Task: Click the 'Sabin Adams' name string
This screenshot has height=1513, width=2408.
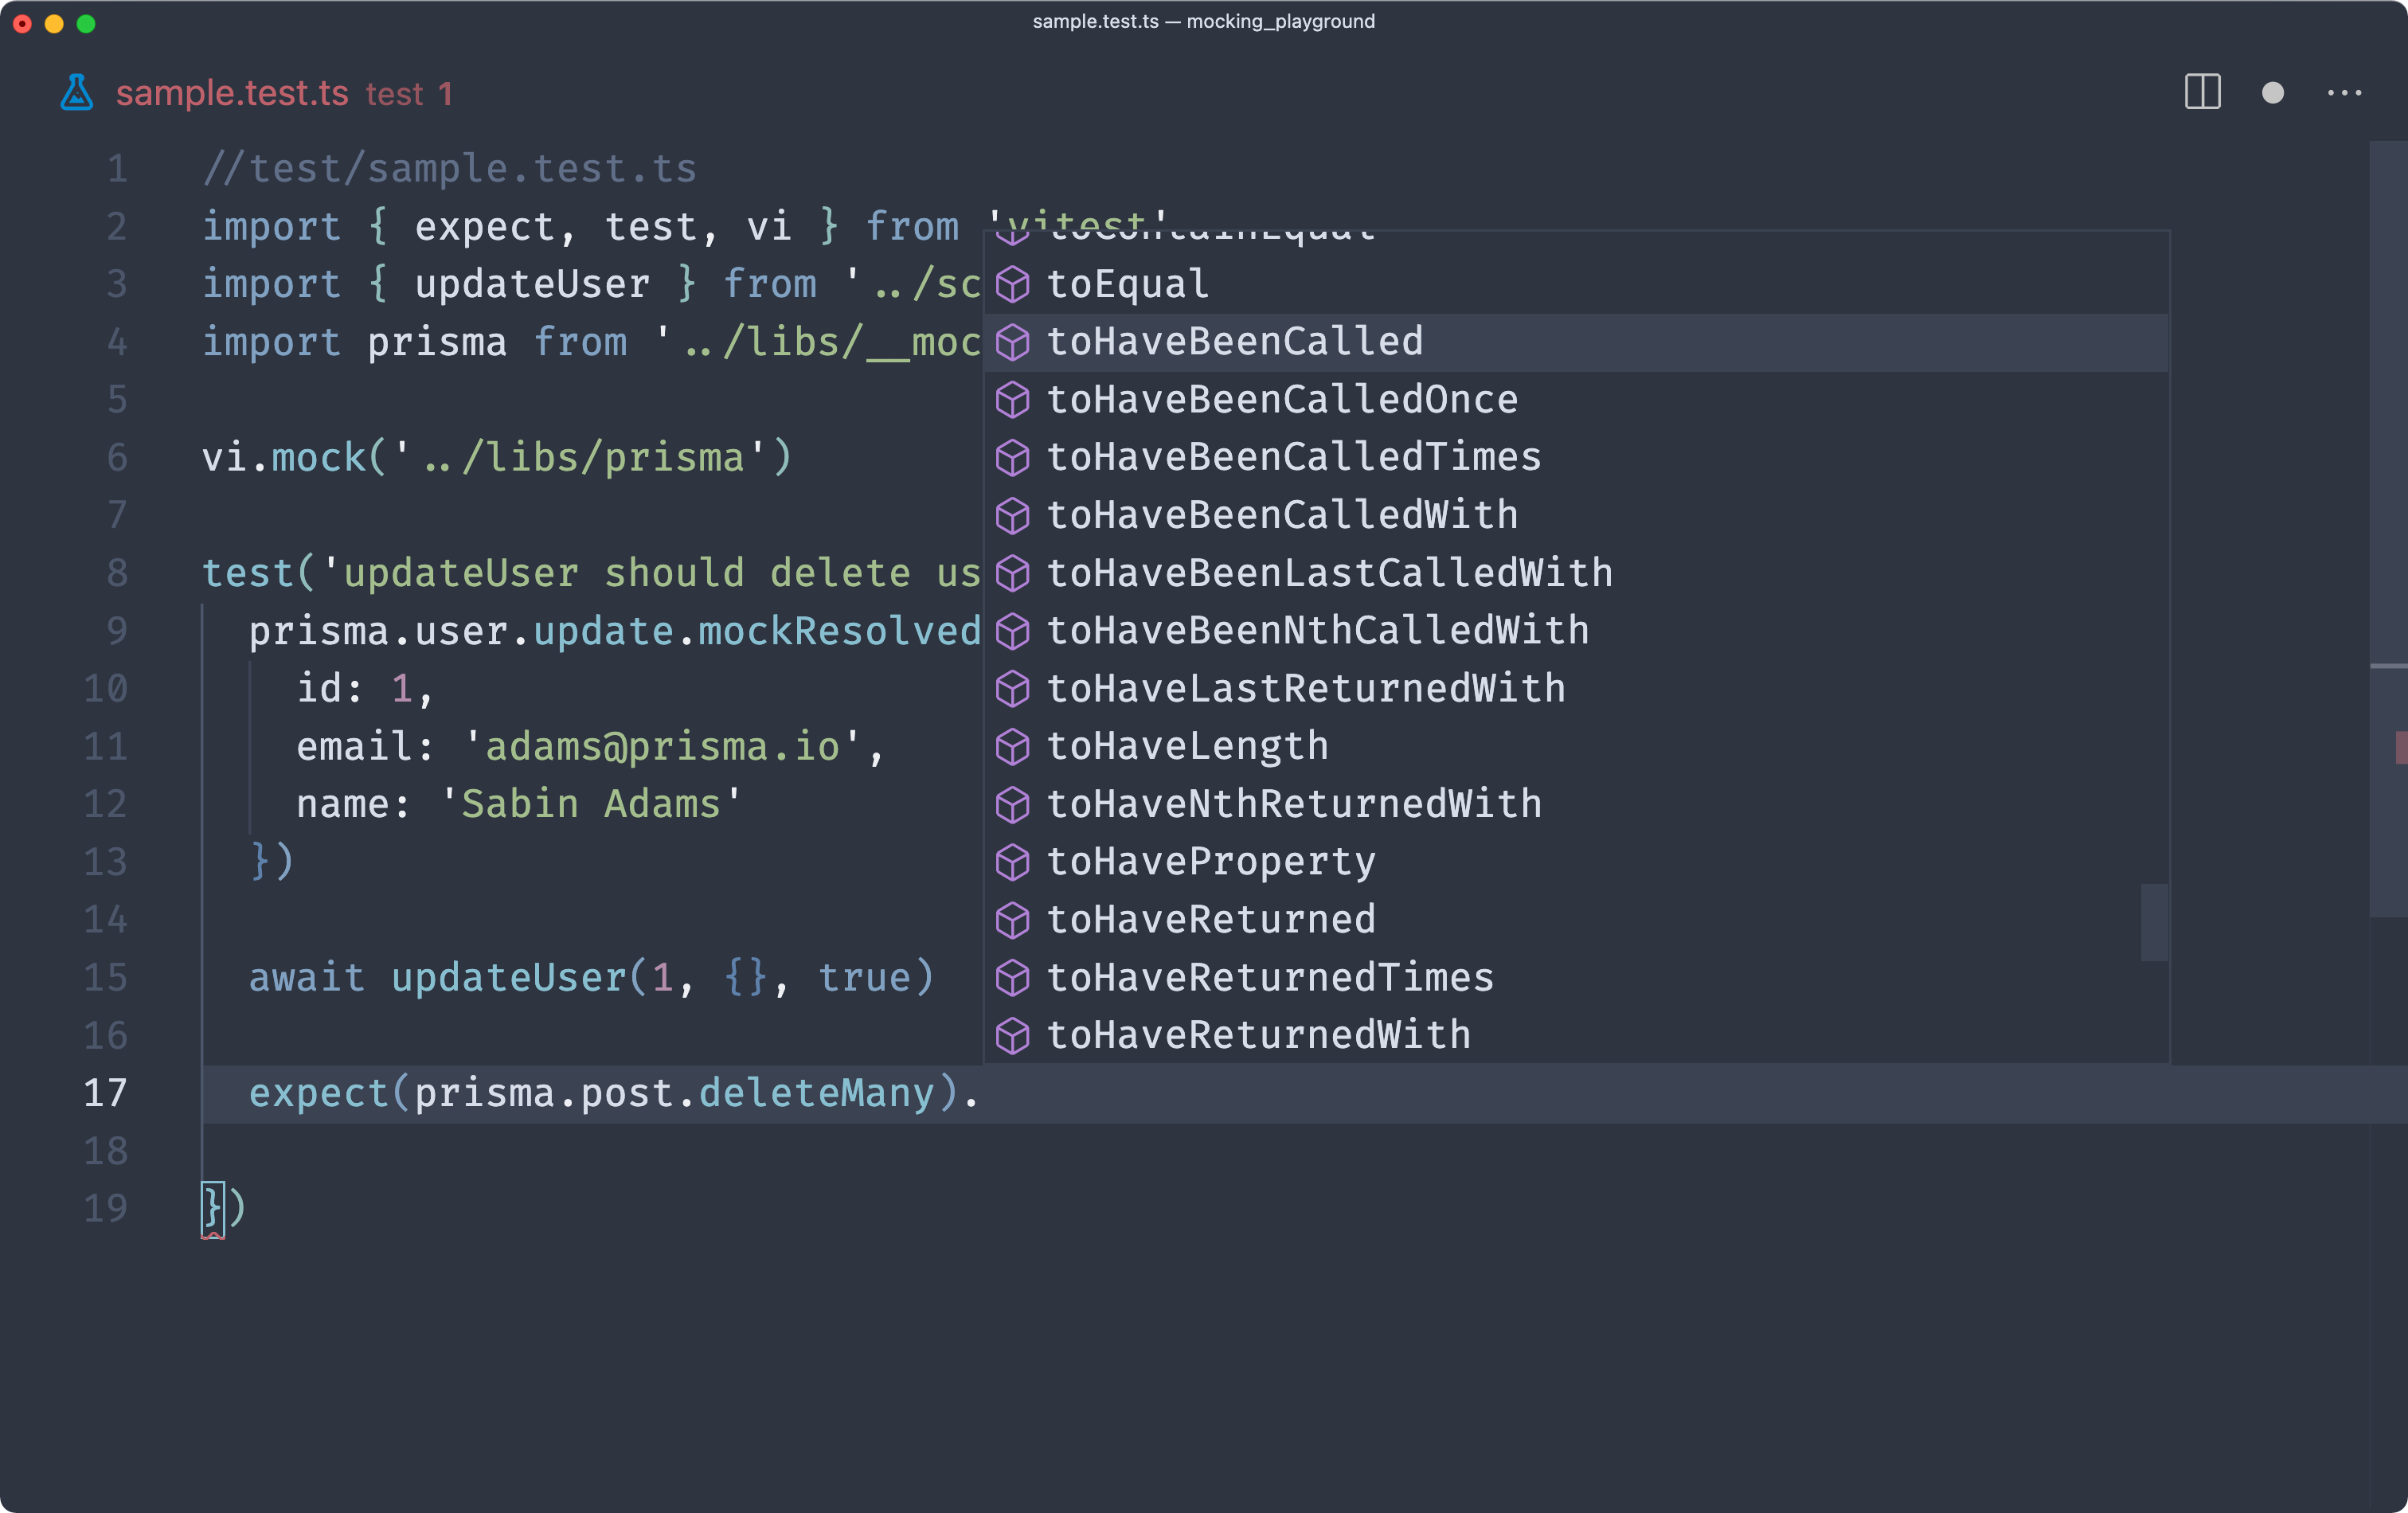Action: click(590, 805)
